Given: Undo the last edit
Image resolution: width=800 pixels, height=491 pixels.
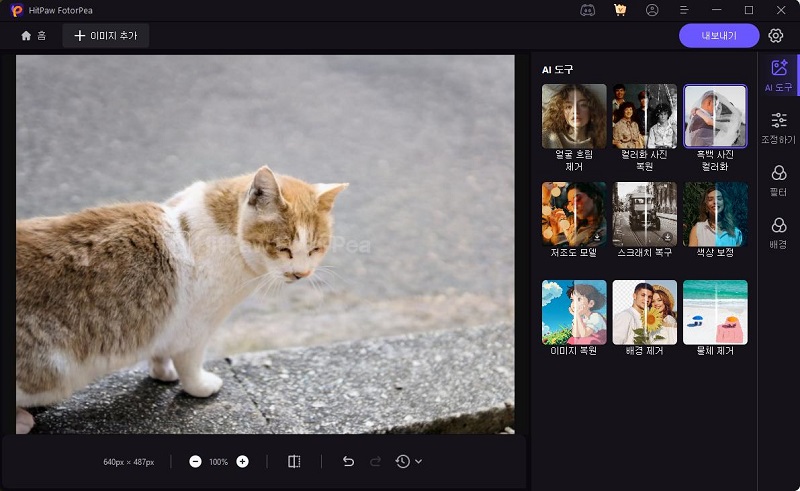Looking at the screenshot, I should 348,462.
